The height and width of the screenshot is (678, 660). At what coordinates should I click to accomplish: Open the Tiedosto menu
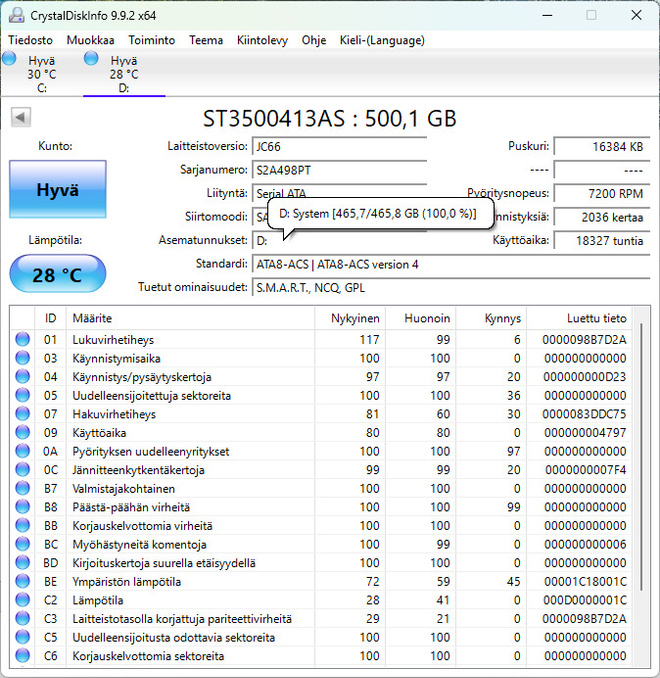coord(30,40)
